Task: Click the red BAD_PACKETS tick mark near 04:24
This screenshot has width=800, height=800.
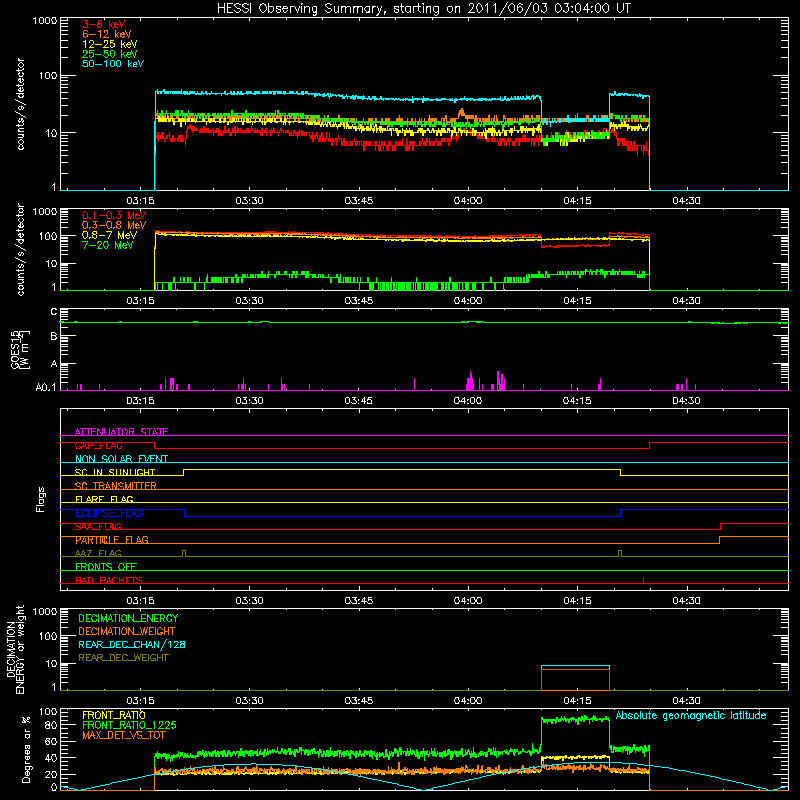Action: pos(643,580)
